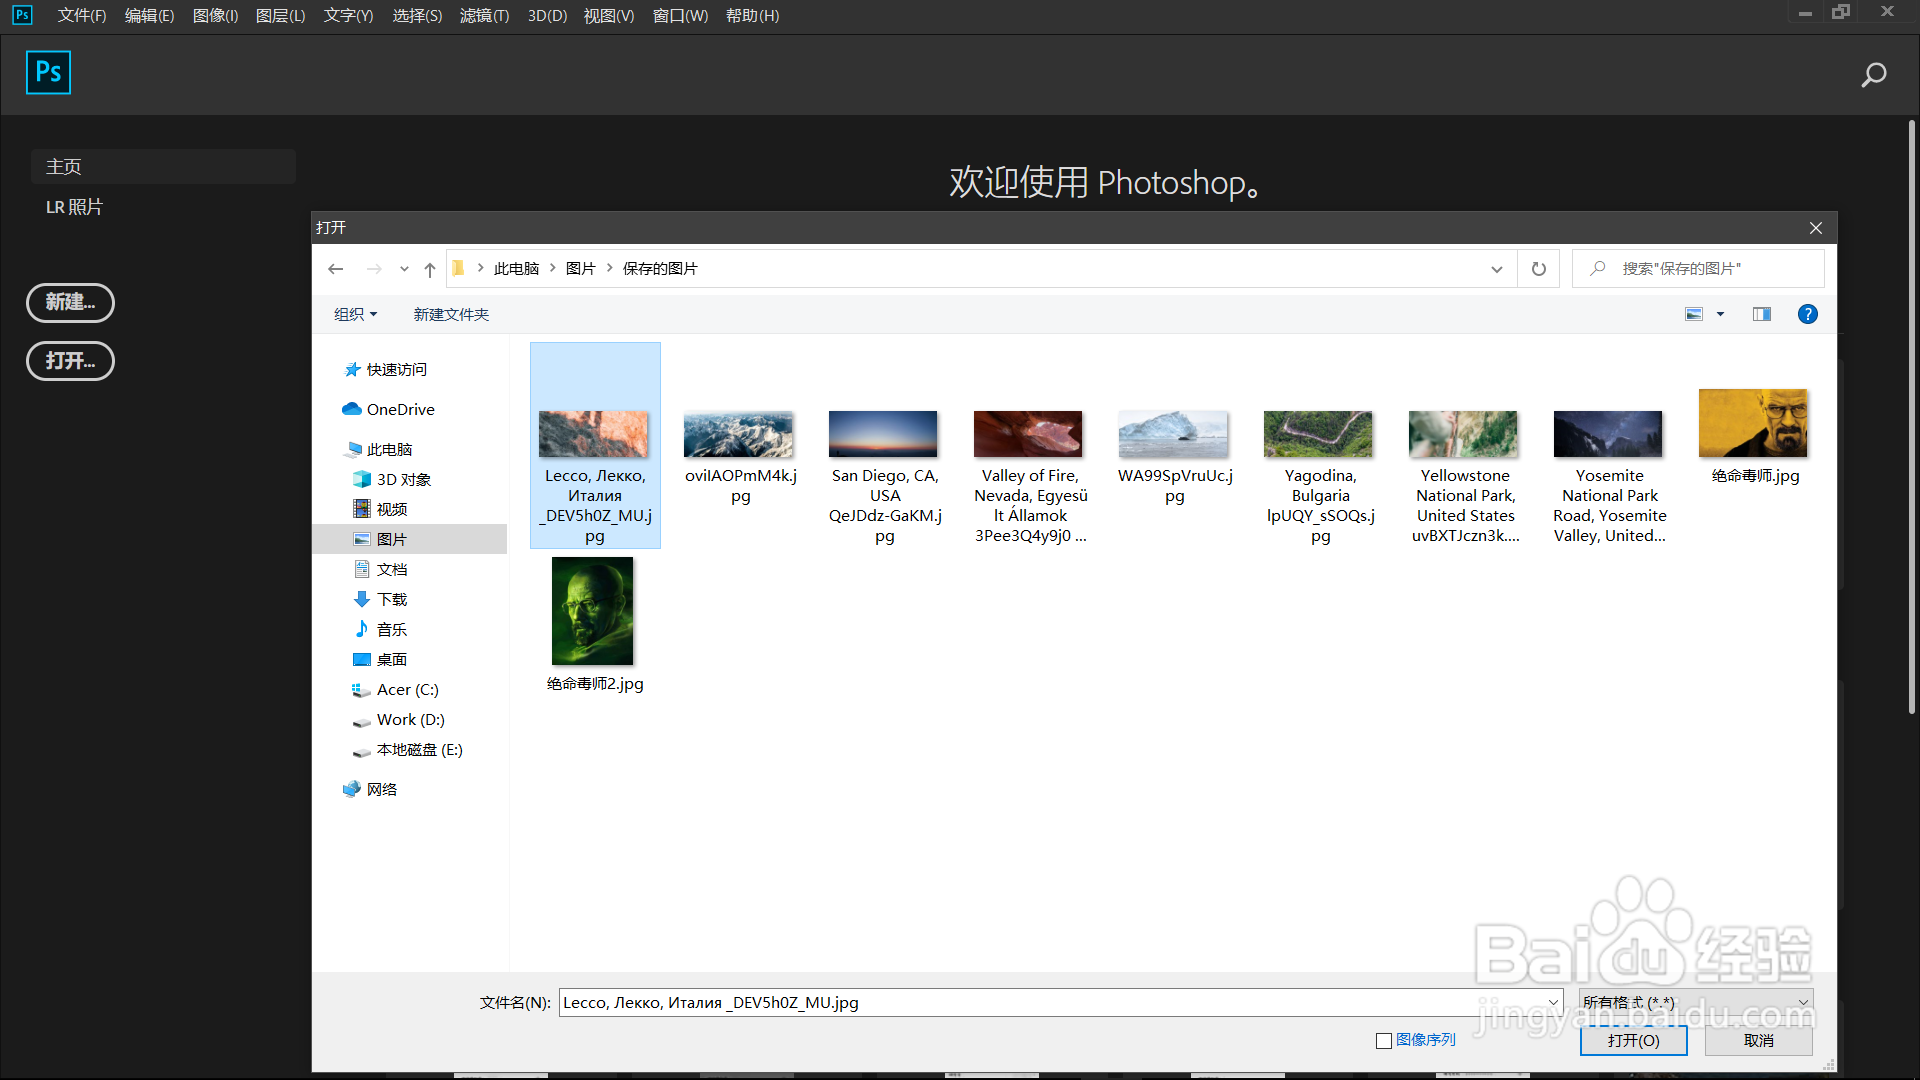Open the 3D(D) menu
The image size is (1920, 1080).
[x=547, y=15]
